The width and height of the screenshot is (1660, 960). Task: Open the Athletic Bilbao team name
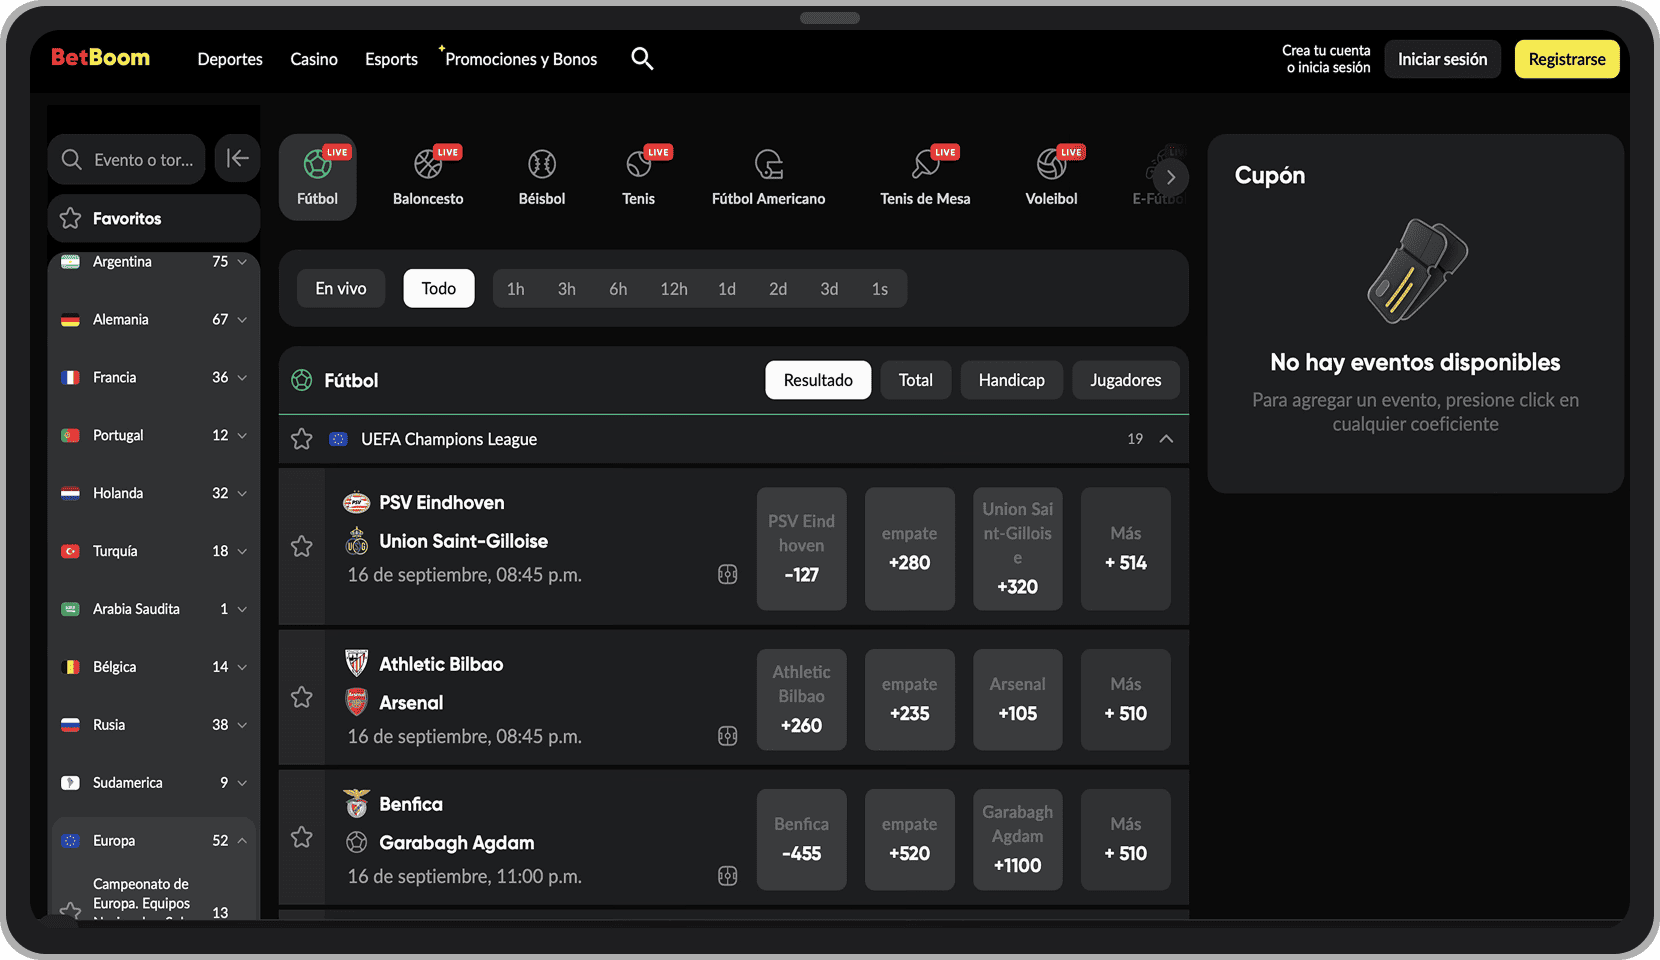(441, 664)
